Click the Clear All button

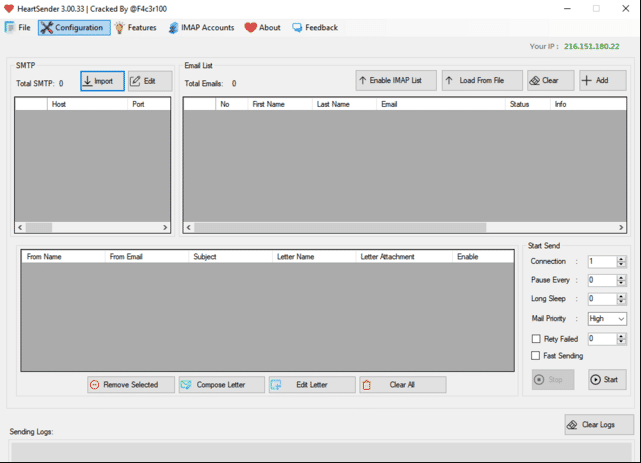(x=403, y=385)
